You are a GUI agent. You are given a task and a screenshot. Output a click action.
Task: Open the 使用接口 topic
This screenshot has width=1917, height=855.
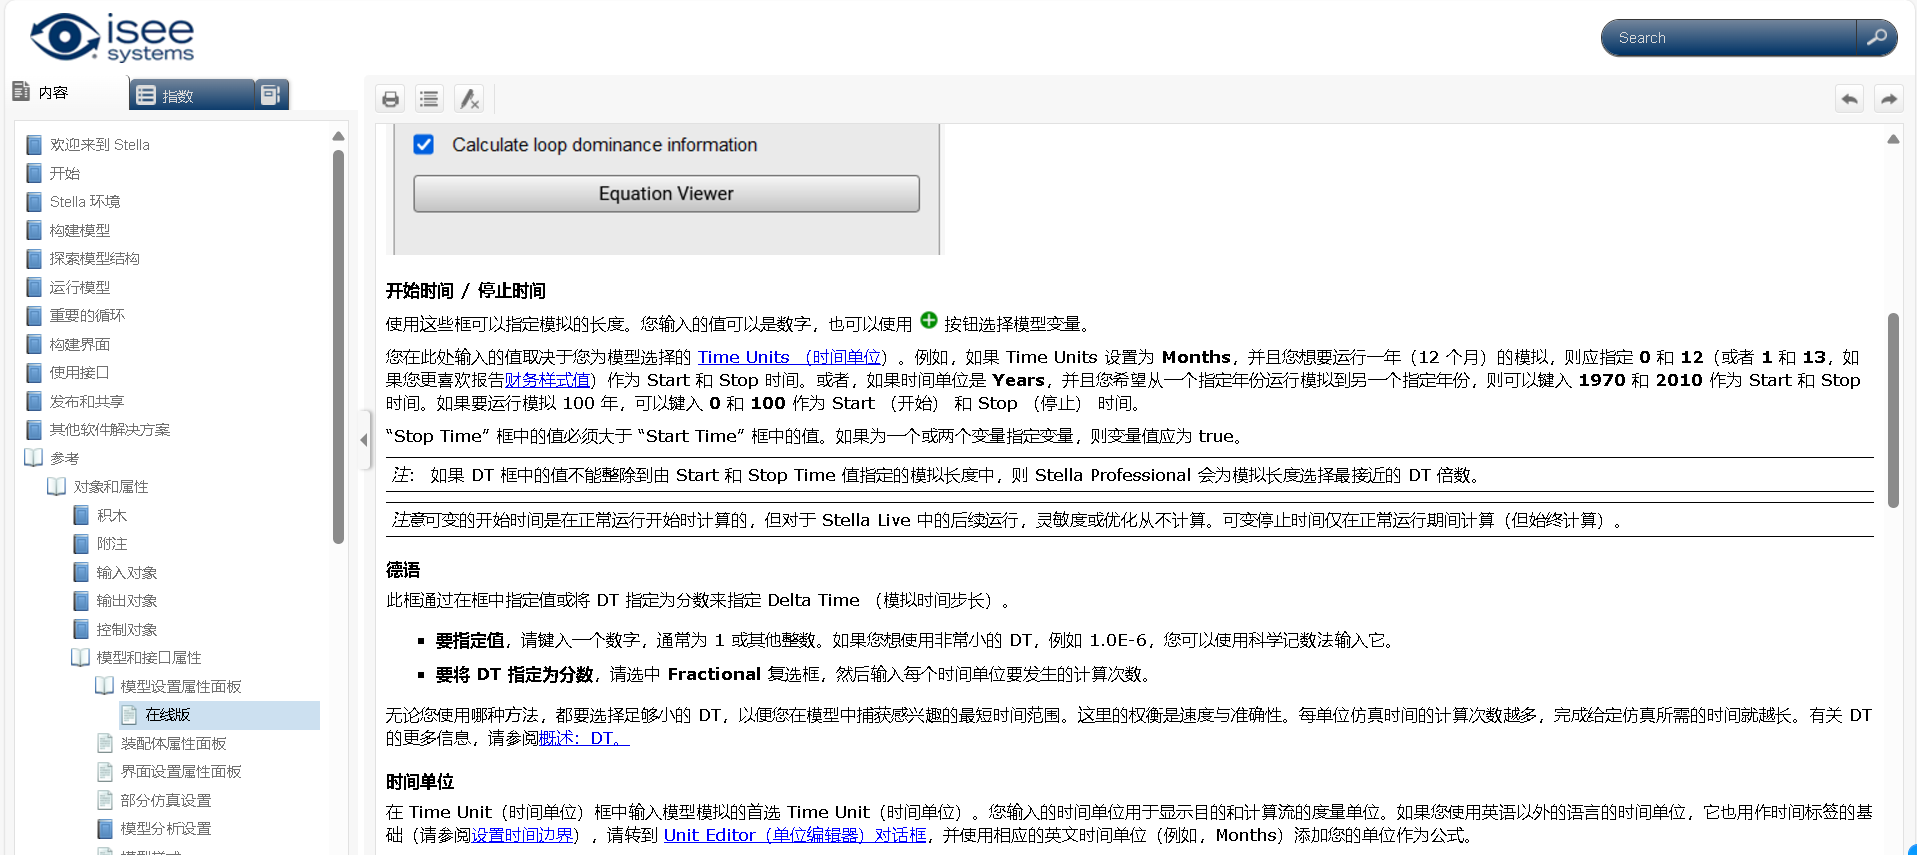pyautogui.click(x=79, y=372)
